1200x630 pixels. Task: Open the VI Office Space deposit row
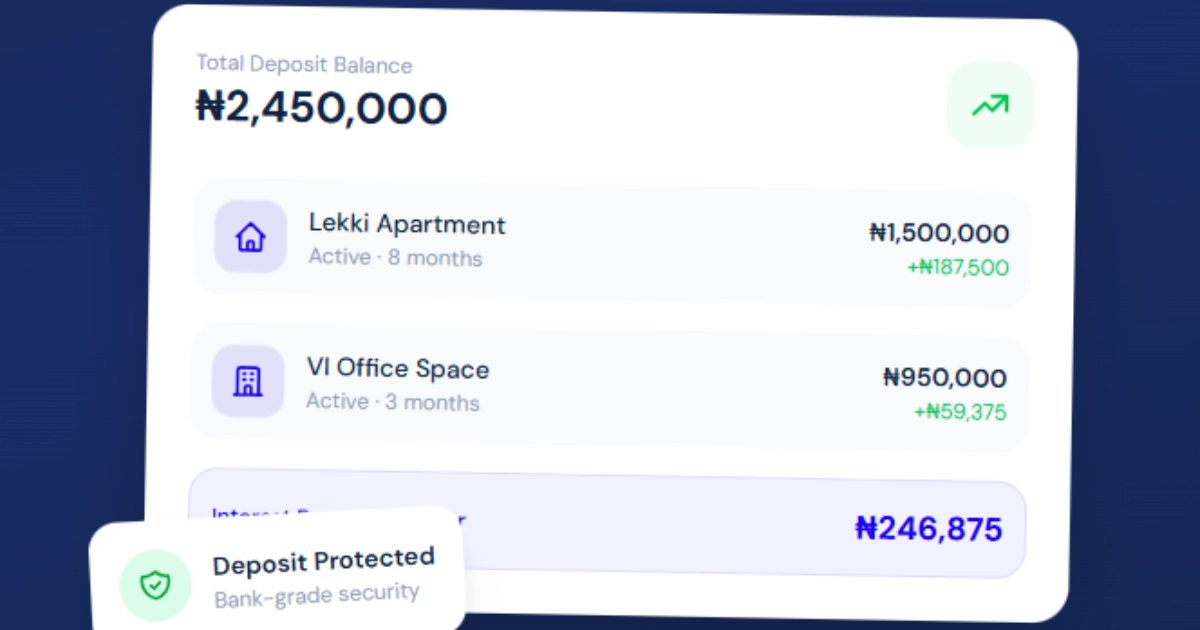pyautogui.click(x=610, y=381)
